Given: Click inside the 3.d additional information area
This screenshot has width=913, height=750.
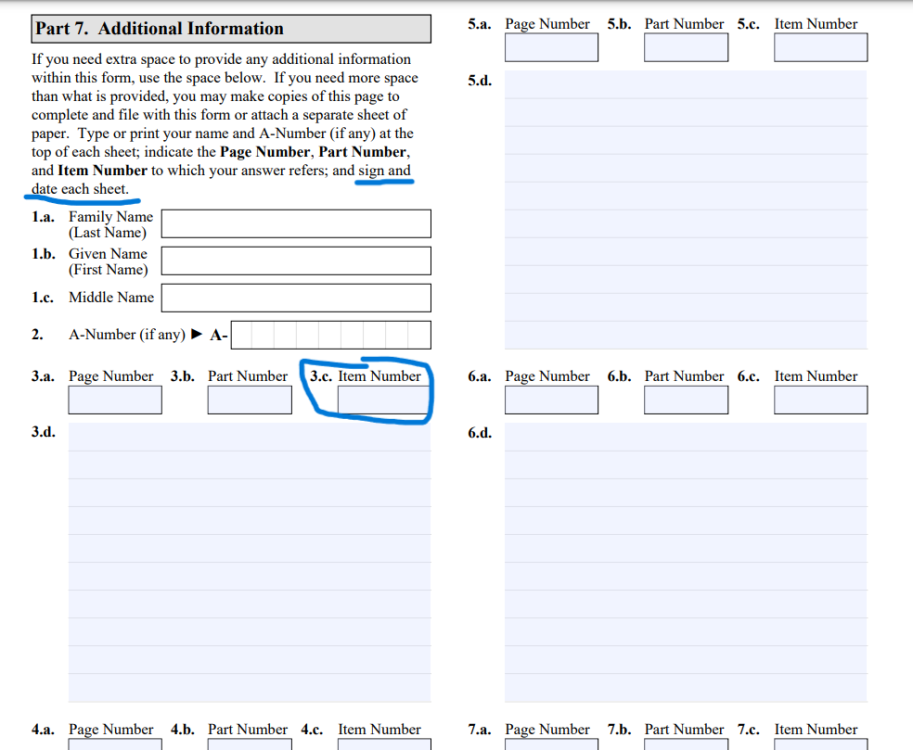Looking at the screenshot, I should tap(249, 562).
